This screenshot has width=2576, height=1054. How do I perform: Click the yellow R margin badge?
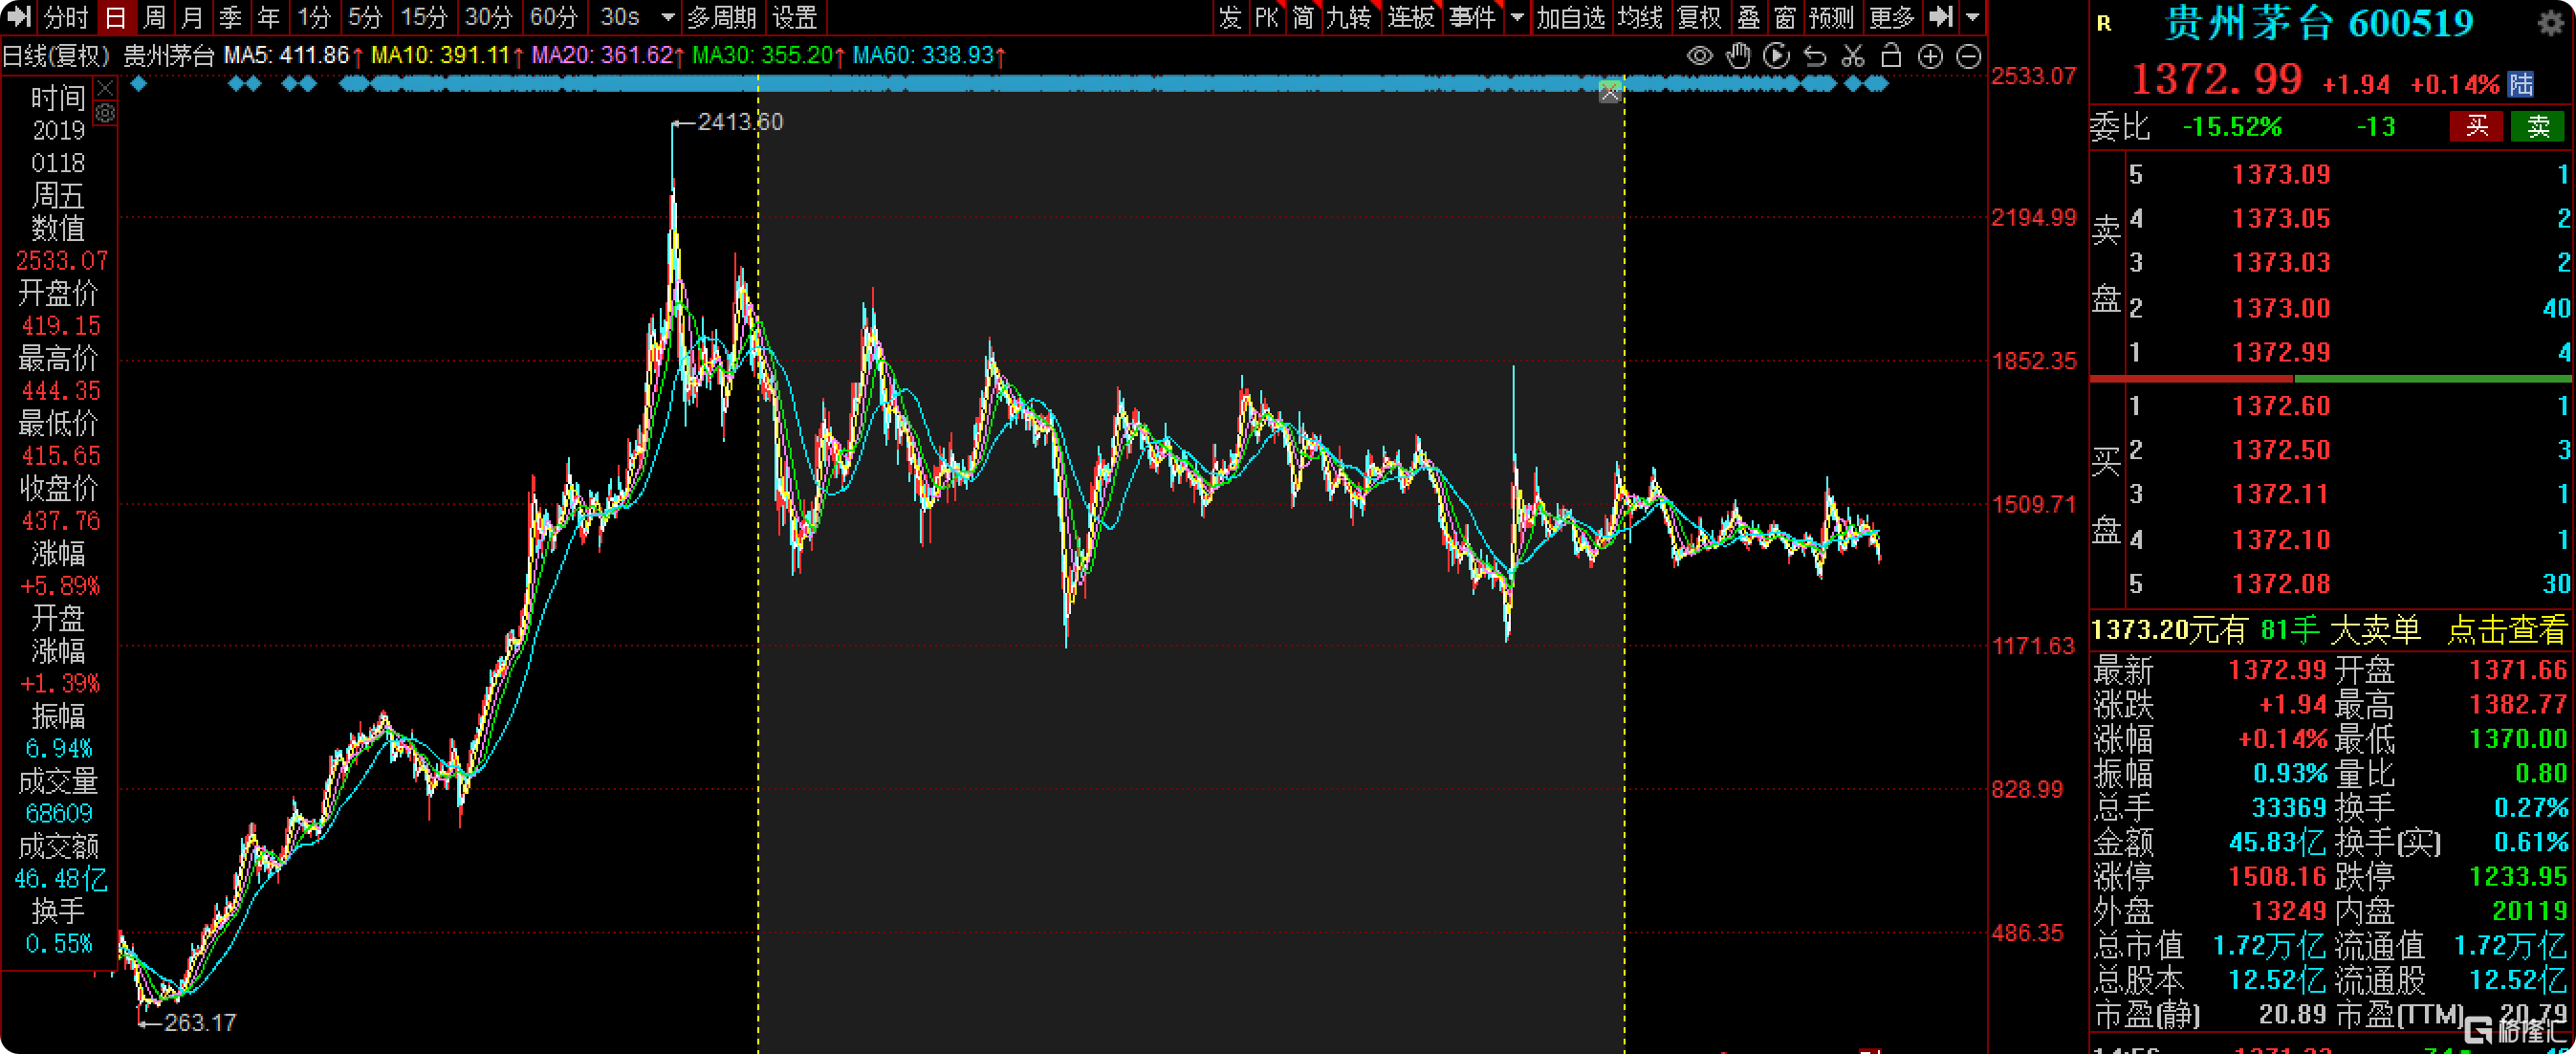(2104, 23)
